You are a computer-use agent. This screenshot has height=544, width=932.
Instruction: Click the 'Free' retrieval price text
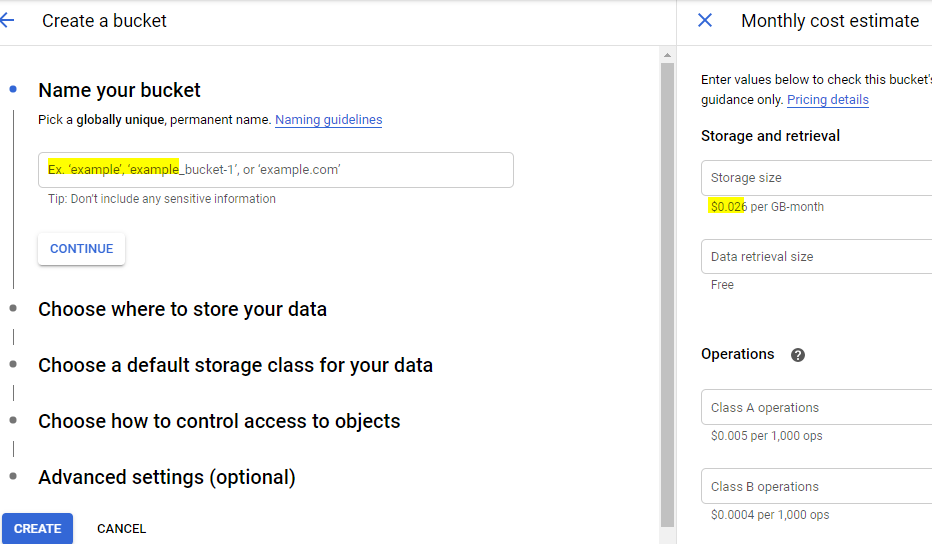(x=722, y=285)
